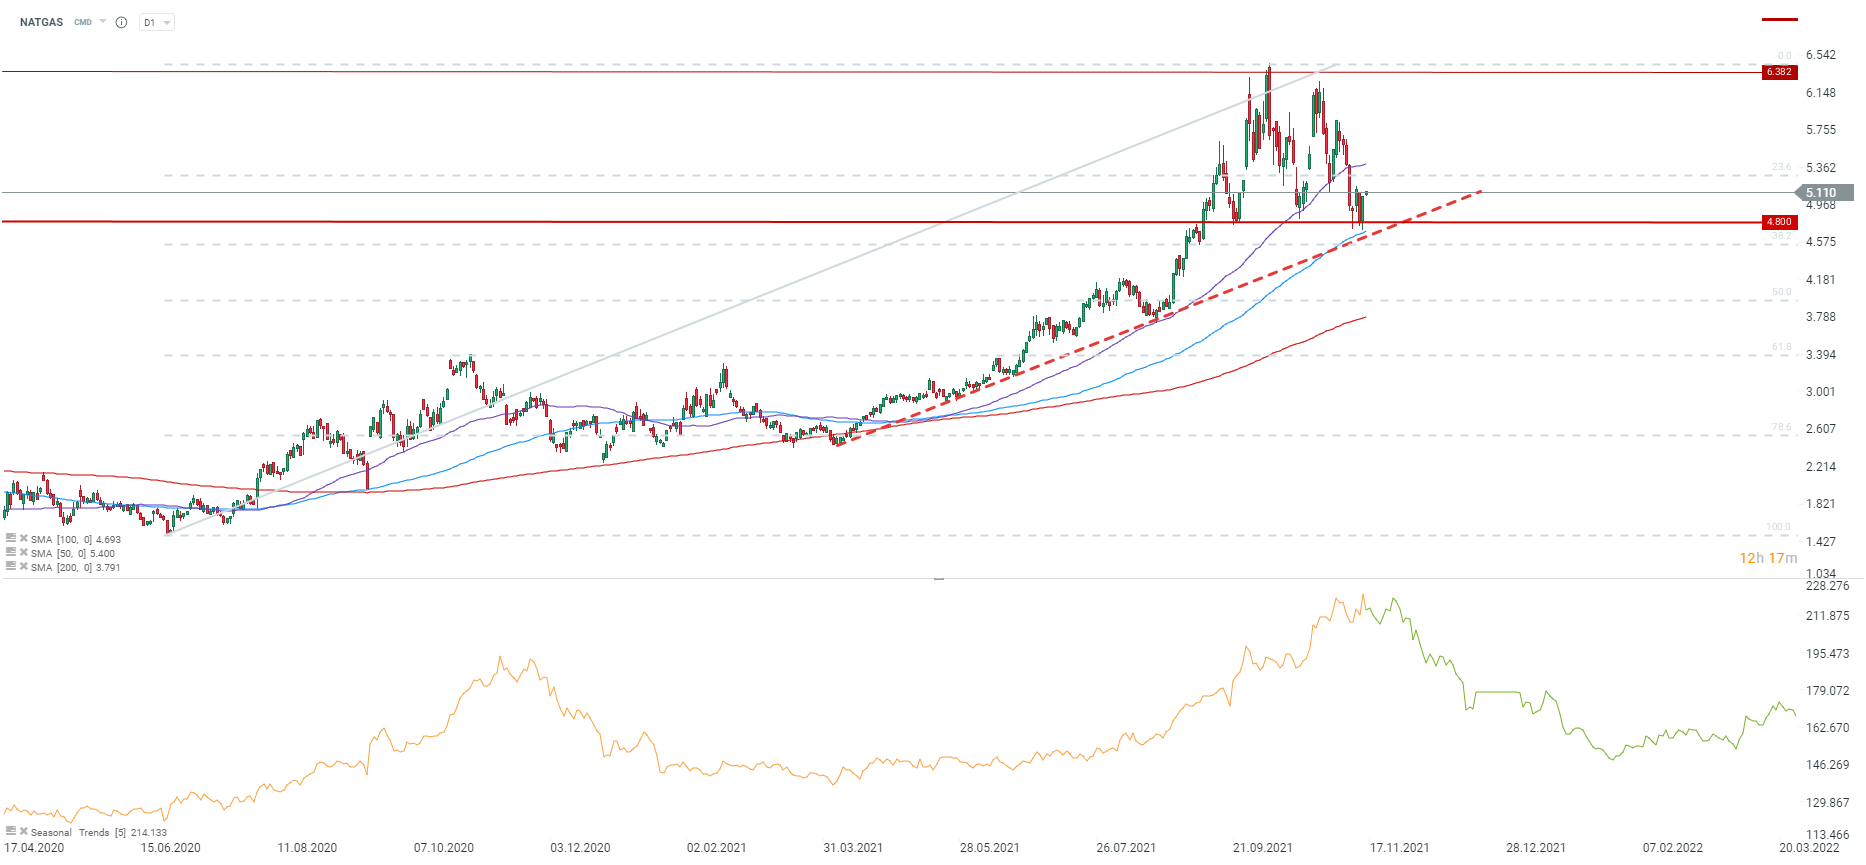Click the 6.382 red price level tag
The height and width of the screenshot is (865, 1866).
(x=1779, y=72)
